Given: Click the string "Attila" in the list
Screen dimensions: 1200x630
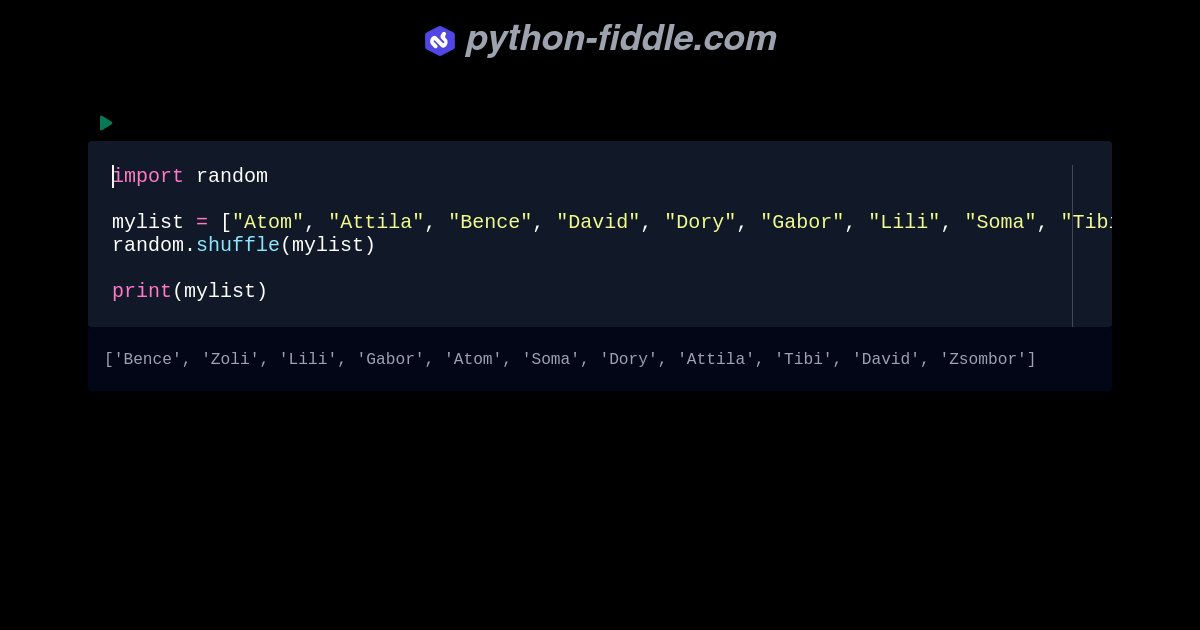Looking at the screenshot, I should pyautogui.click(x=375, y=221).
